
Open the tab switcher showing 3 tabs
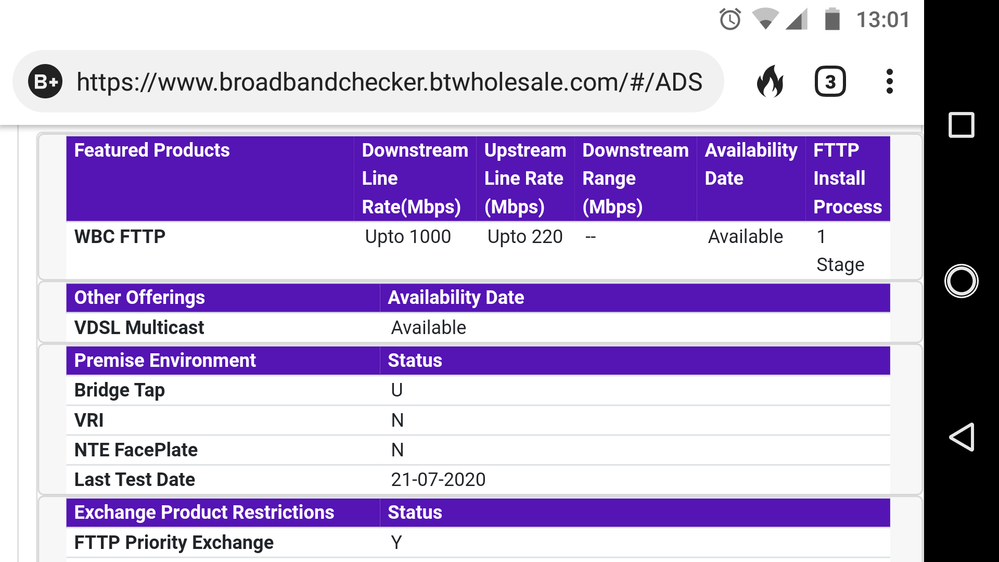point(830,82)
